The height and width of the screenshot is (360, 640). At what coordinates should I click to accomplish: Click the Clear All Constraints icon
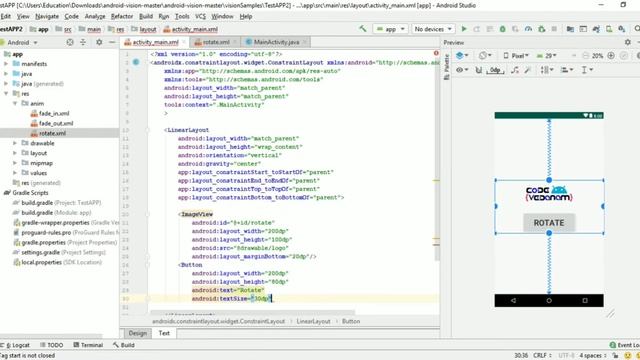tap(515, 70)
